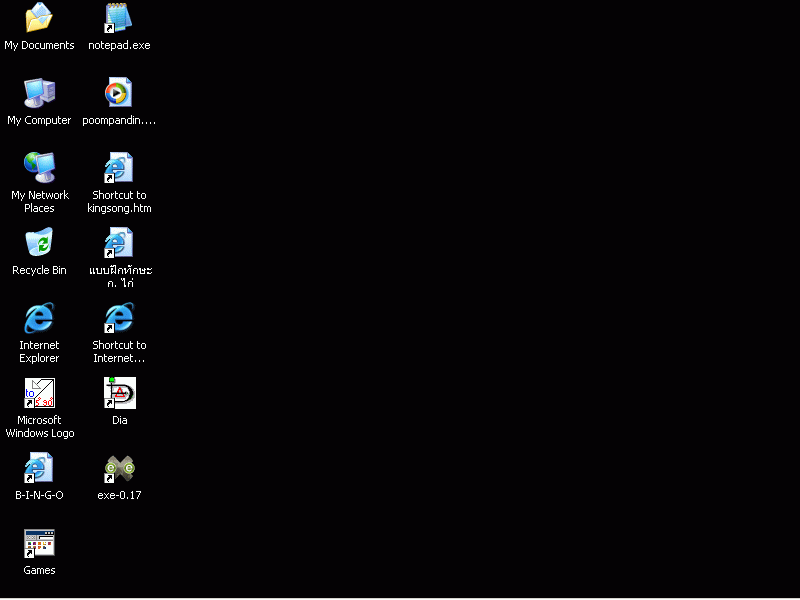The image size is (800, 600).
Task: Click the My Network Places icon
Action: (39, 168)
